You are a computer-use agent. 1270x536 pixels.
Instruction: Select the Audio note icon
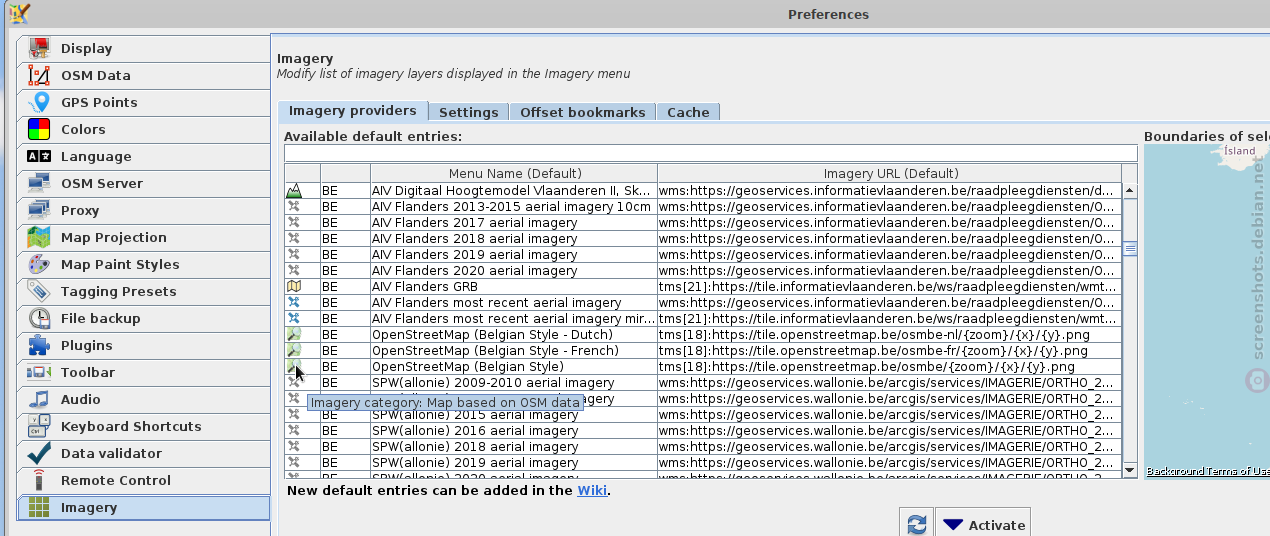[39, 399]
